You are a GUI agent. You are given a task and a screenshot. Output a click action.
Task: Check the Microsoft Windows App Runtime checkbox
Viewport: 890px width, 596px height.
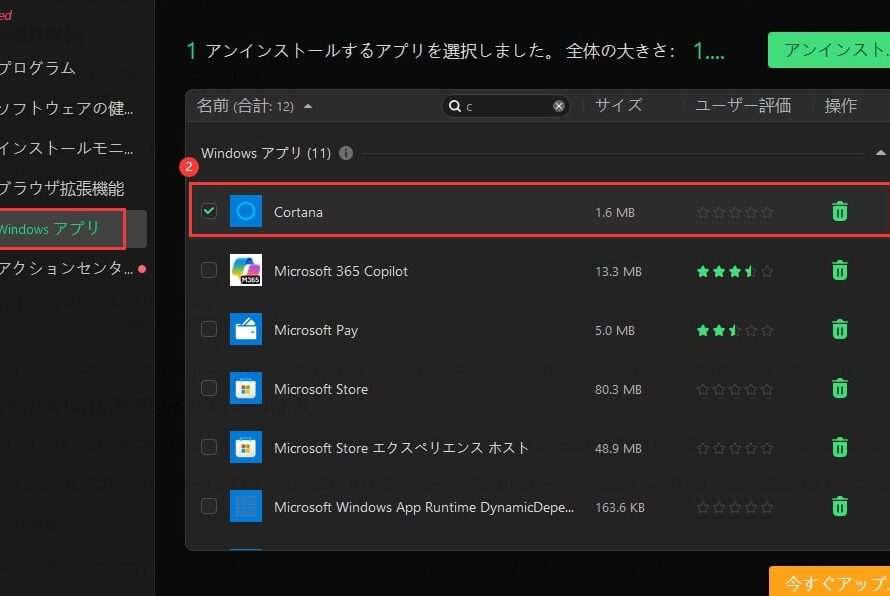coord(209,506)
